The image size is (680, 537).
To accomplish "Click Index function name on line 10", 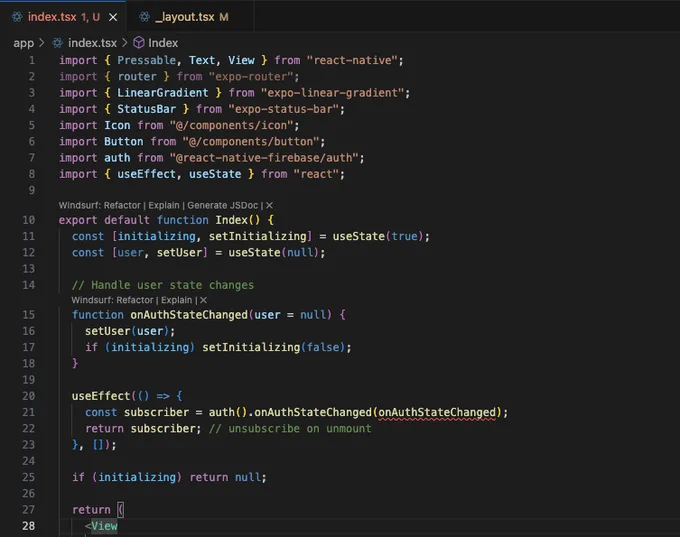I will click(x=232, y=220).
